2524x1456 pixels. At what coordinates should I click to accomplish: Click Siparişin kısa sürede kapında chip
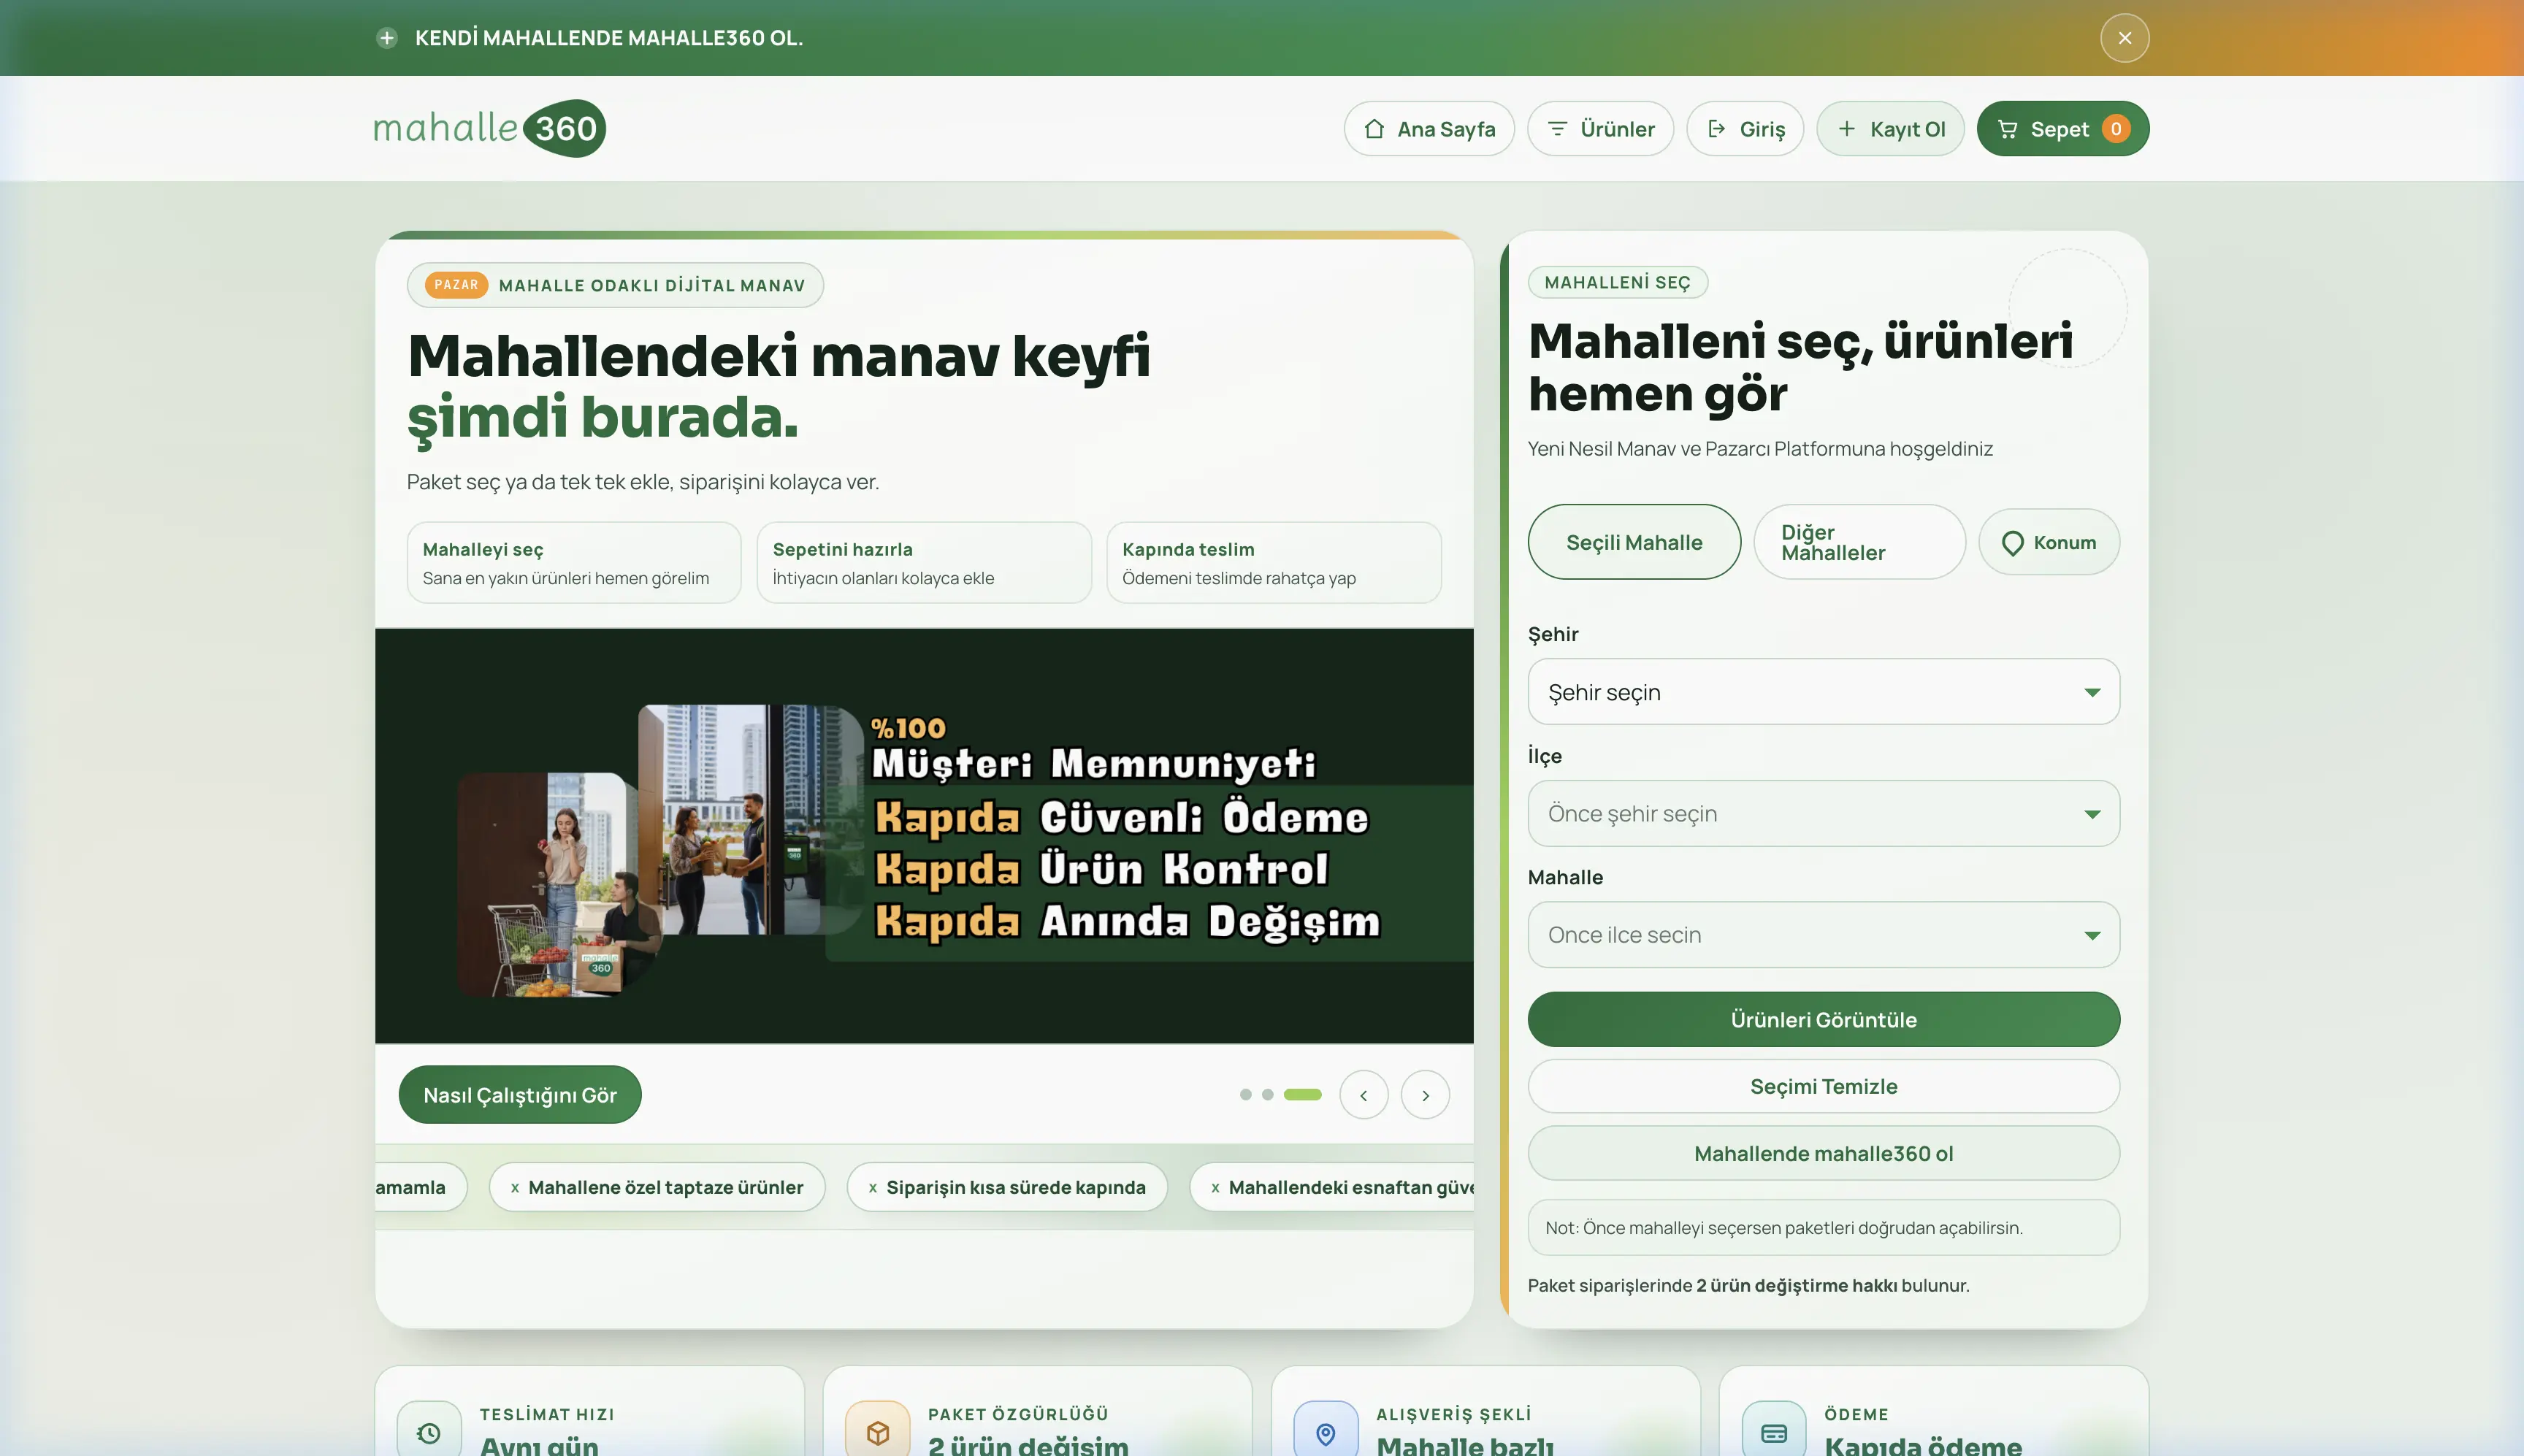click(x=1007, y=1188)
